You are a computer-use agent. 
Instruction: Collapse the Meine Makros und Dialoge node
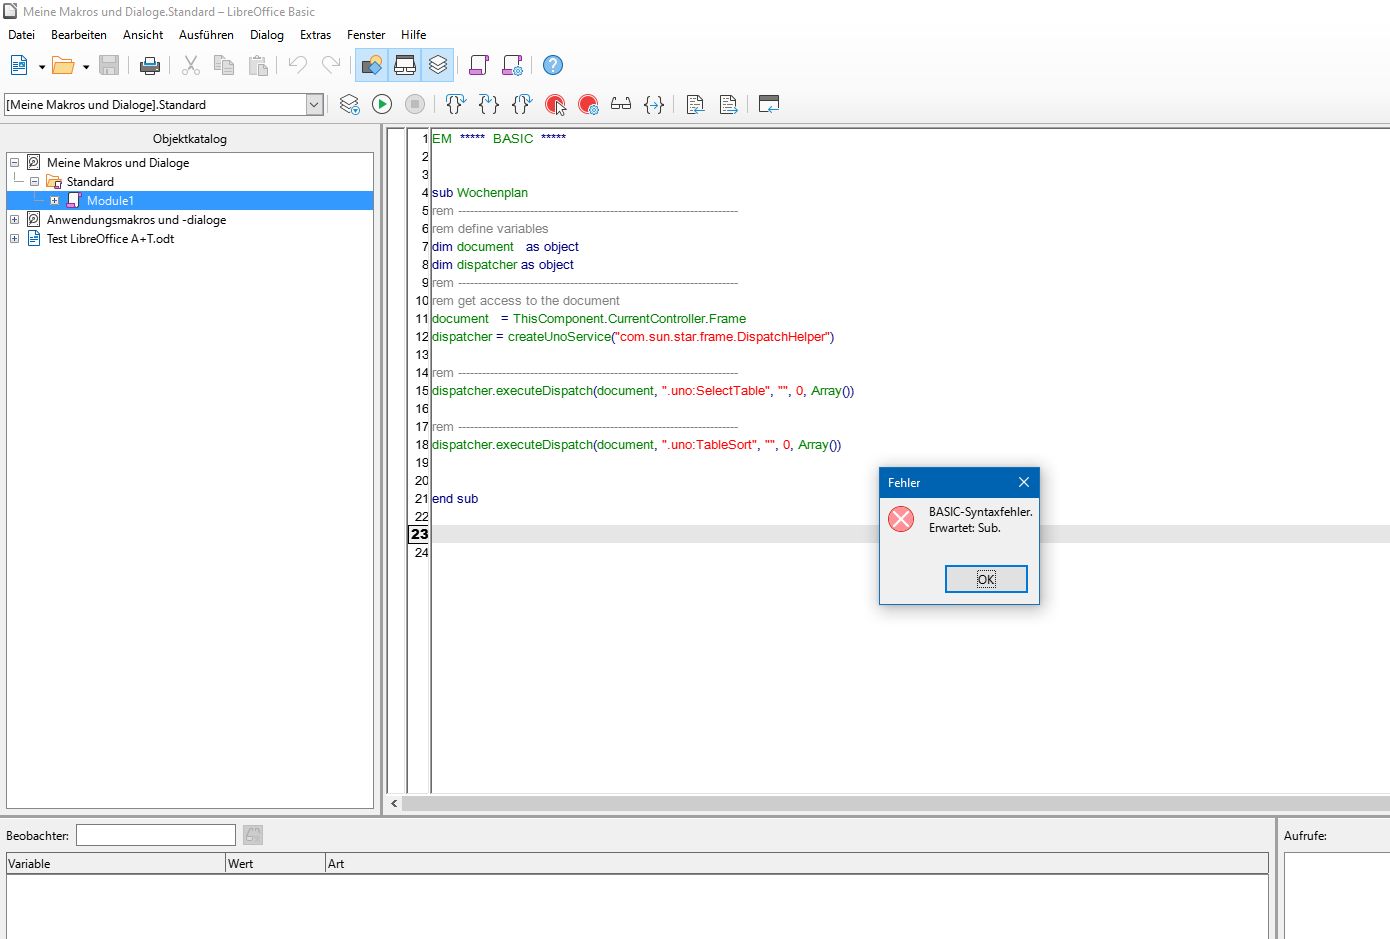[x=15, y=162]
